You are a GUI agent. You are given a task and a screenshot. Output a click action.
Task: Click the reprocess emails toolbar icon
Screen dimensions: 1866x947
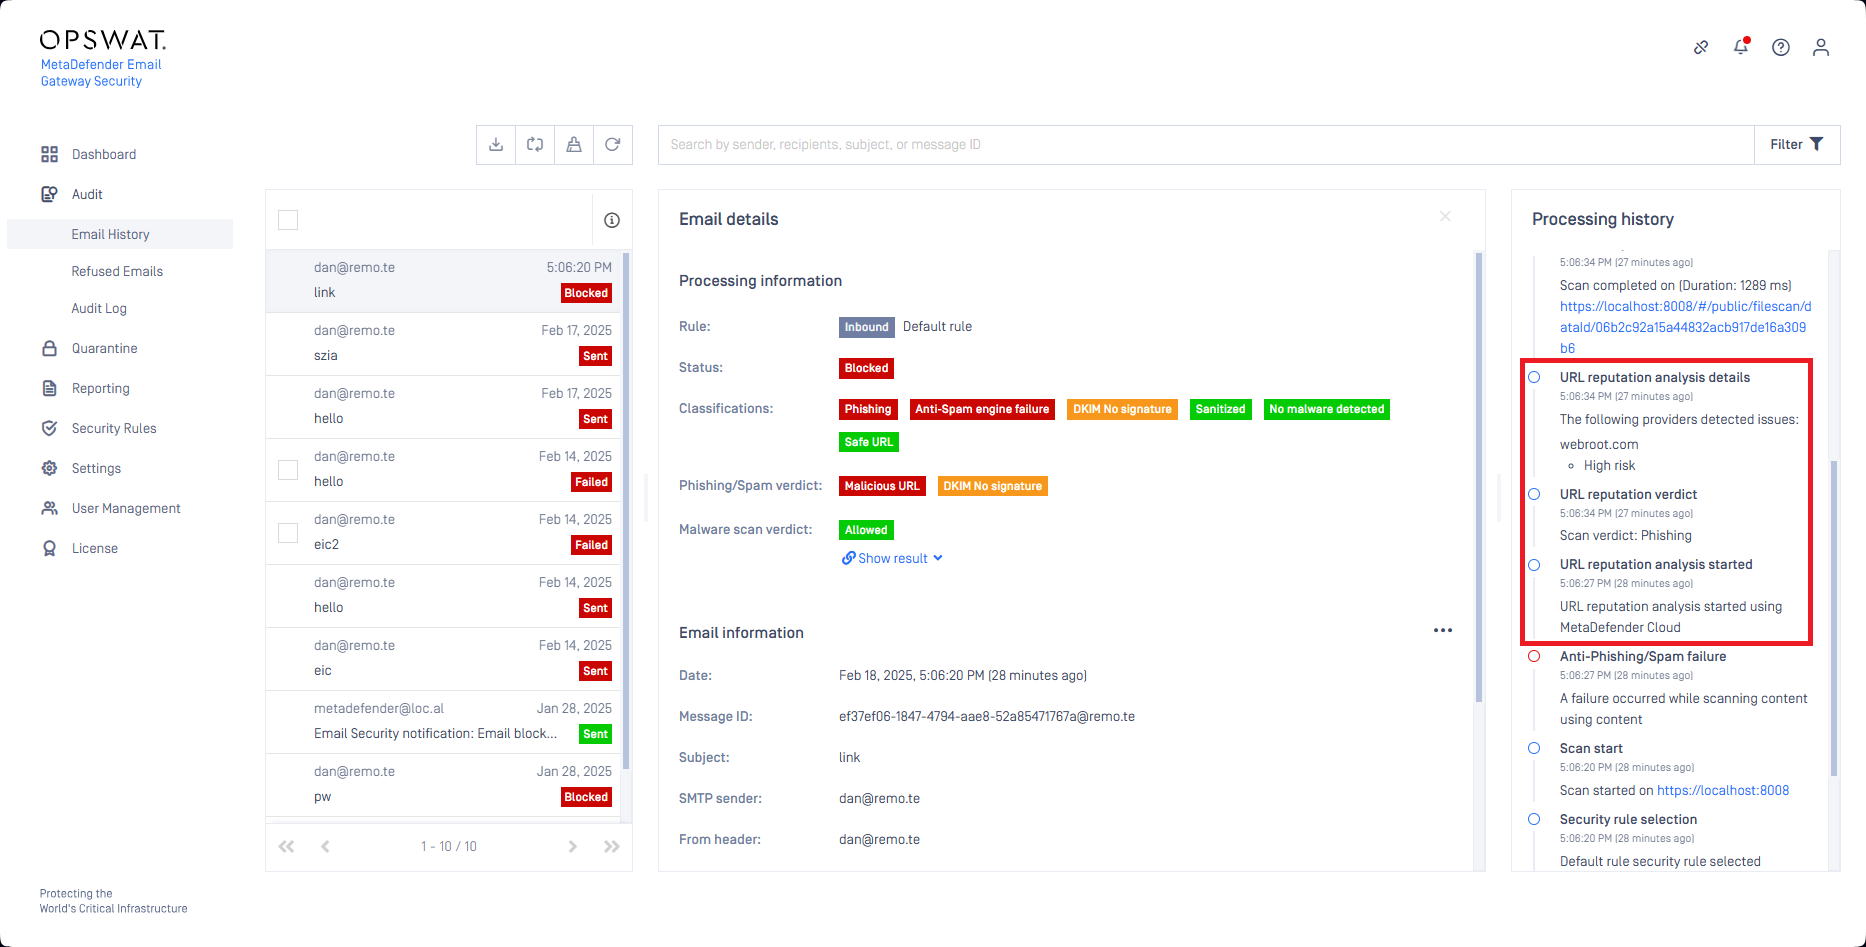[x=535, y=145]
